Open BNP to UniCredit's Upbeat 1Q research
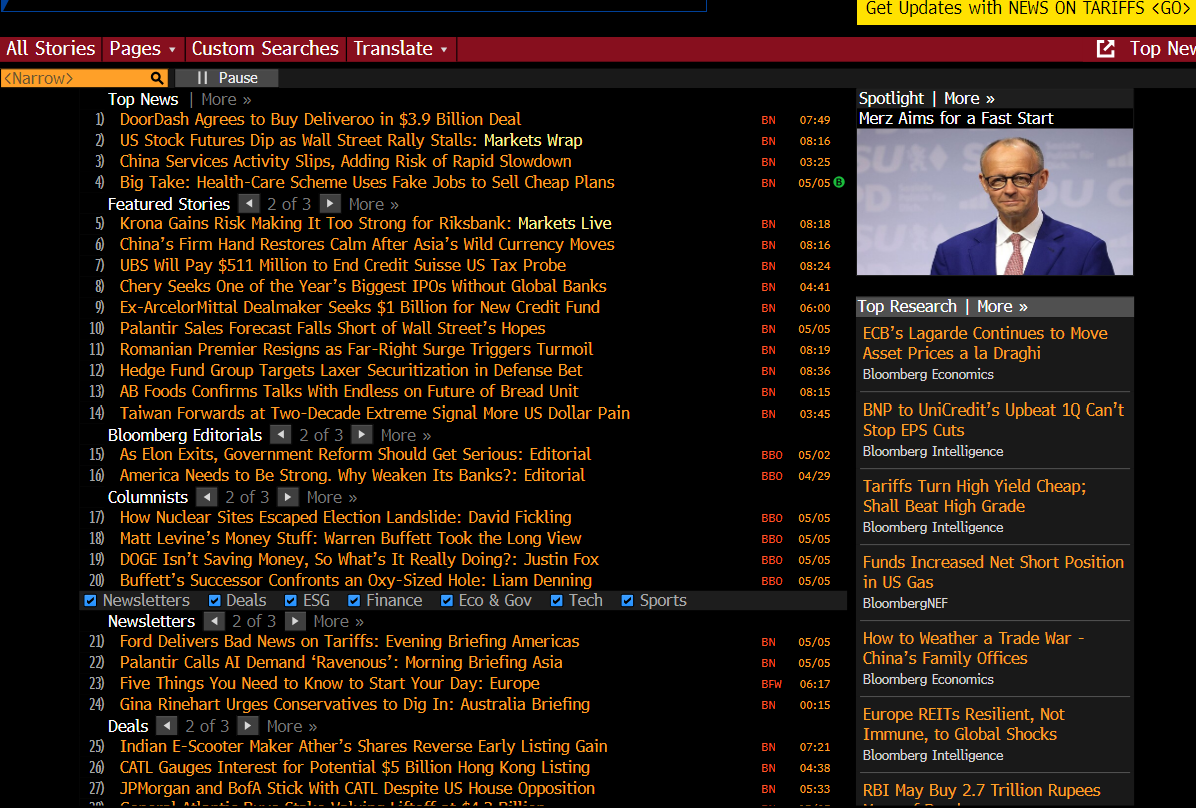 (x=993, y=420)
